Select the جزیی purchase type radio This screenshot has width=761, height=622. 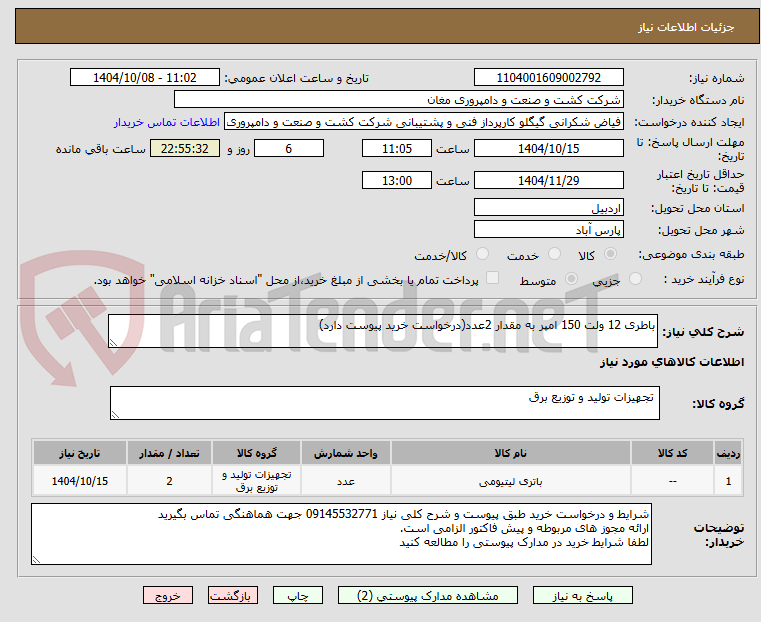click(635, 278)
